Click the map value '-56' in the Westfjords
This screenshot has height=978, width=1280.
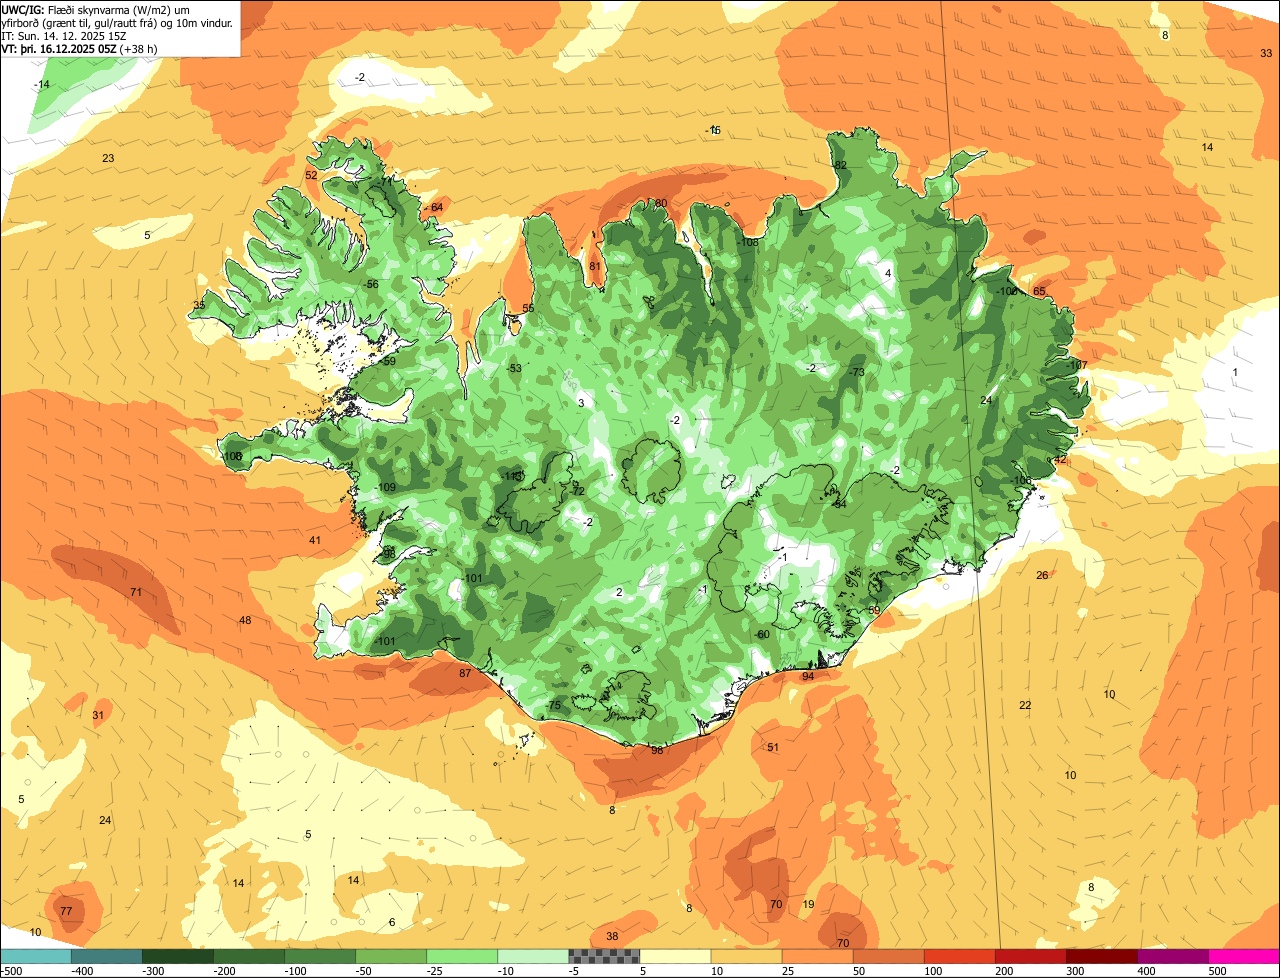371,285
